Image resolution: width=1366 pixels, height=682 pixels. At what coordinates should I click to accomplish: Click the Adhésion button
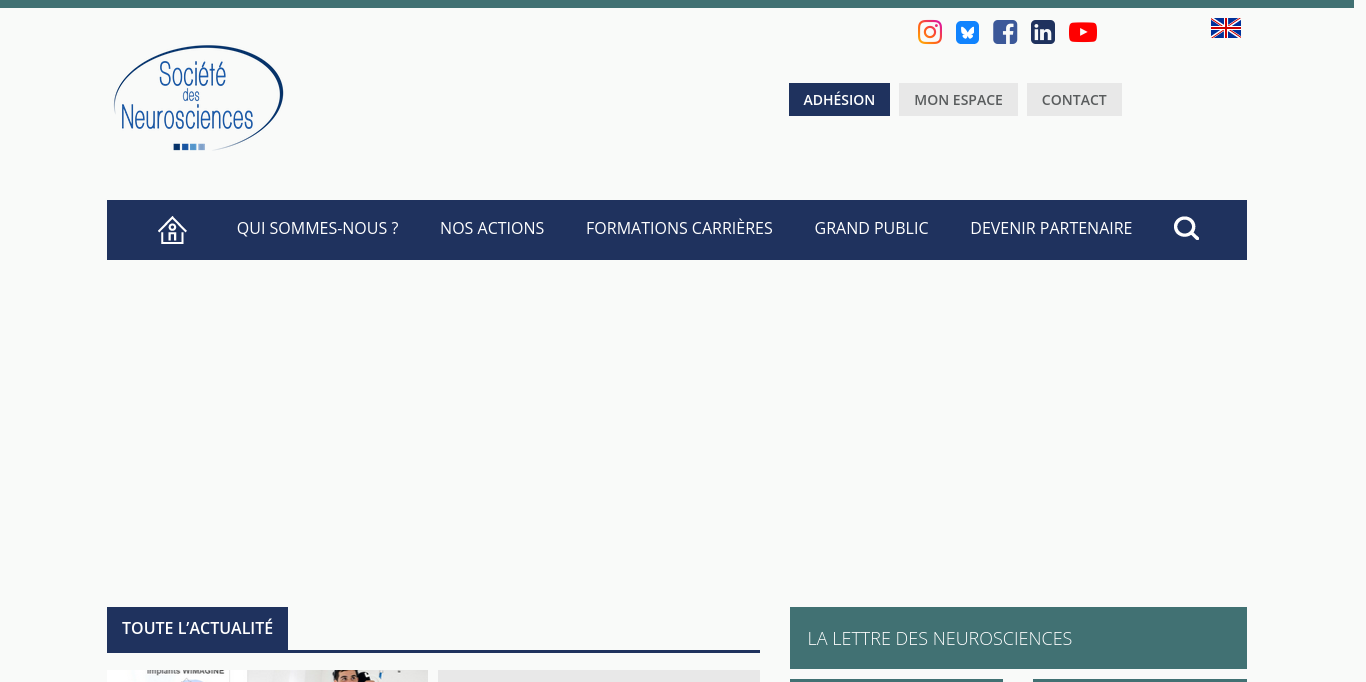(x=839, y=100)
